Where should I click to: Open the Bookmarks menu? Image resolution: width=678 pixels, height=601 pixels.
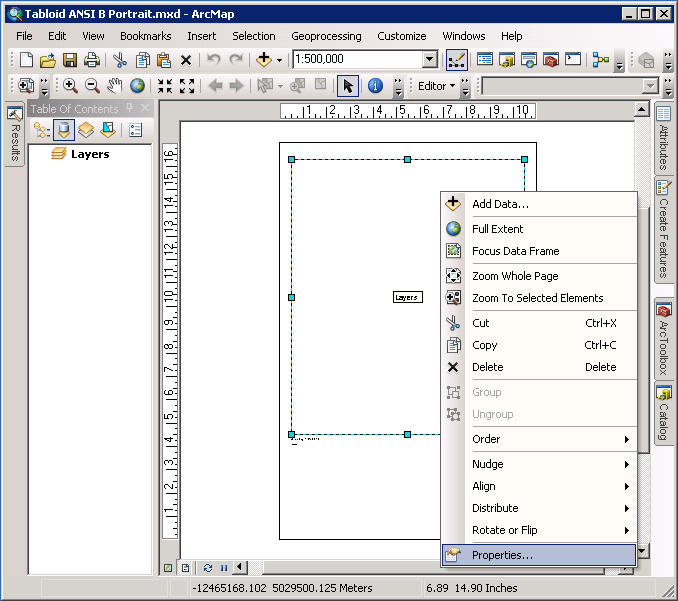pos(145,36)
